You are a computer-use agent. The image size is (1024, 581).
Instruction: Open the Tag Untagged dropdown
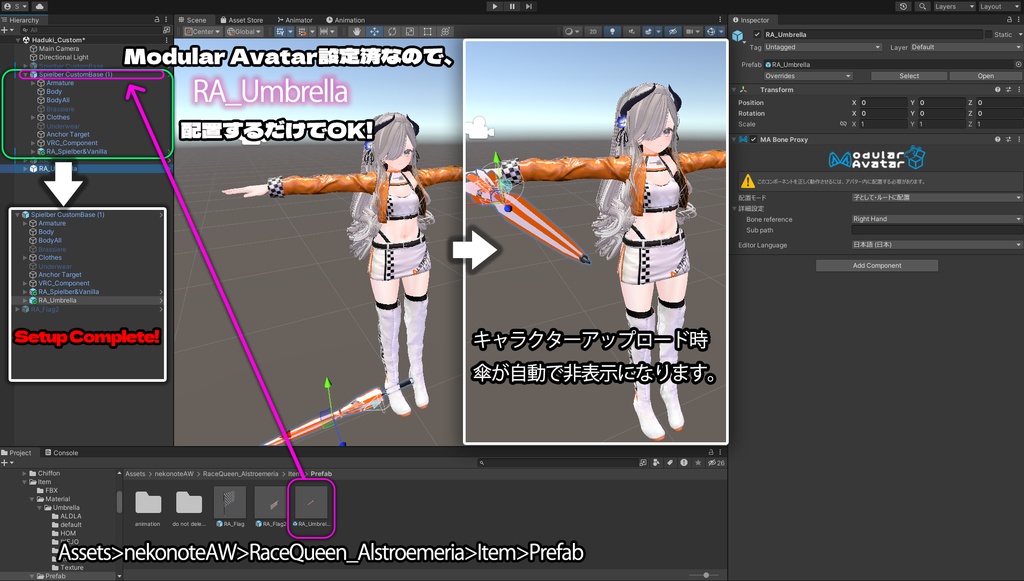(823, 47)
